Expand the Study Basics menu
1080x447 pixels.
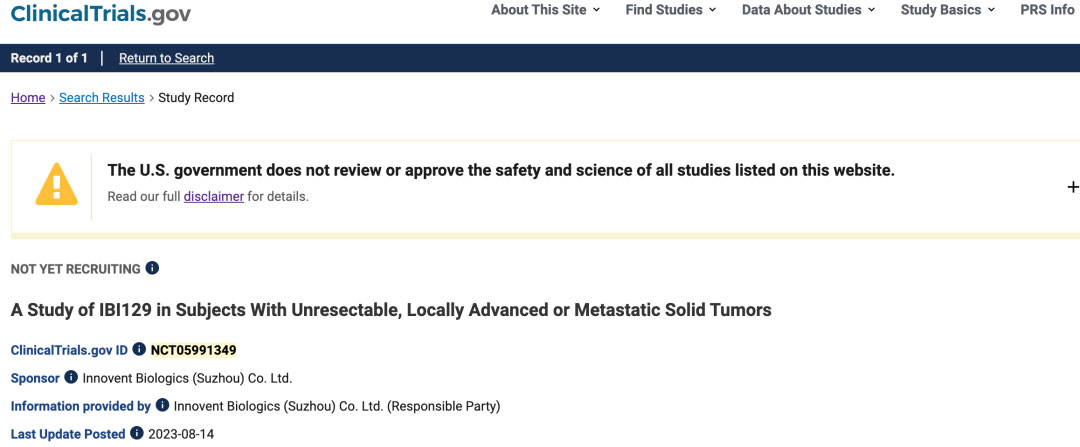click(947, 10)
